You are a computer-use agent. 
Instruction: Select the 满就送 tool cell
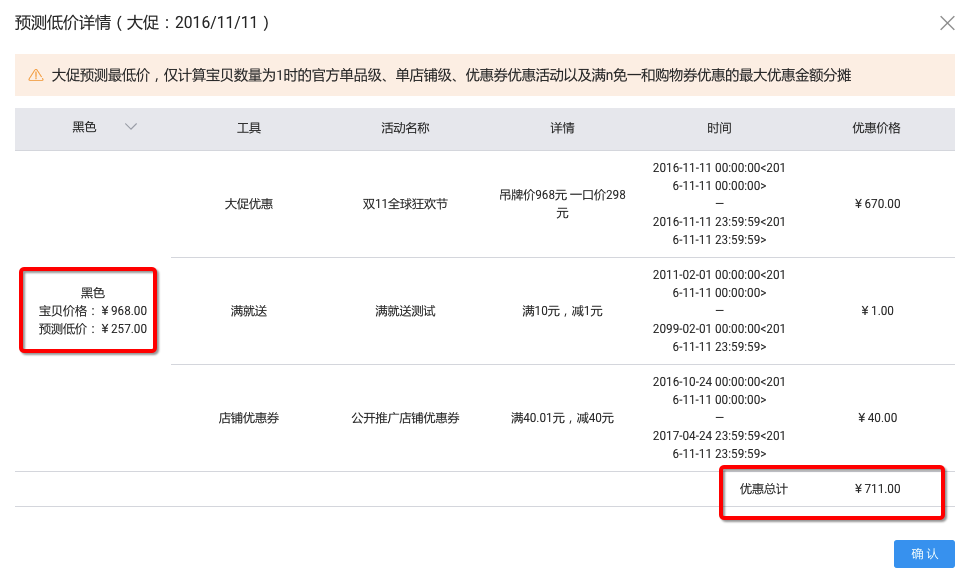249,311
